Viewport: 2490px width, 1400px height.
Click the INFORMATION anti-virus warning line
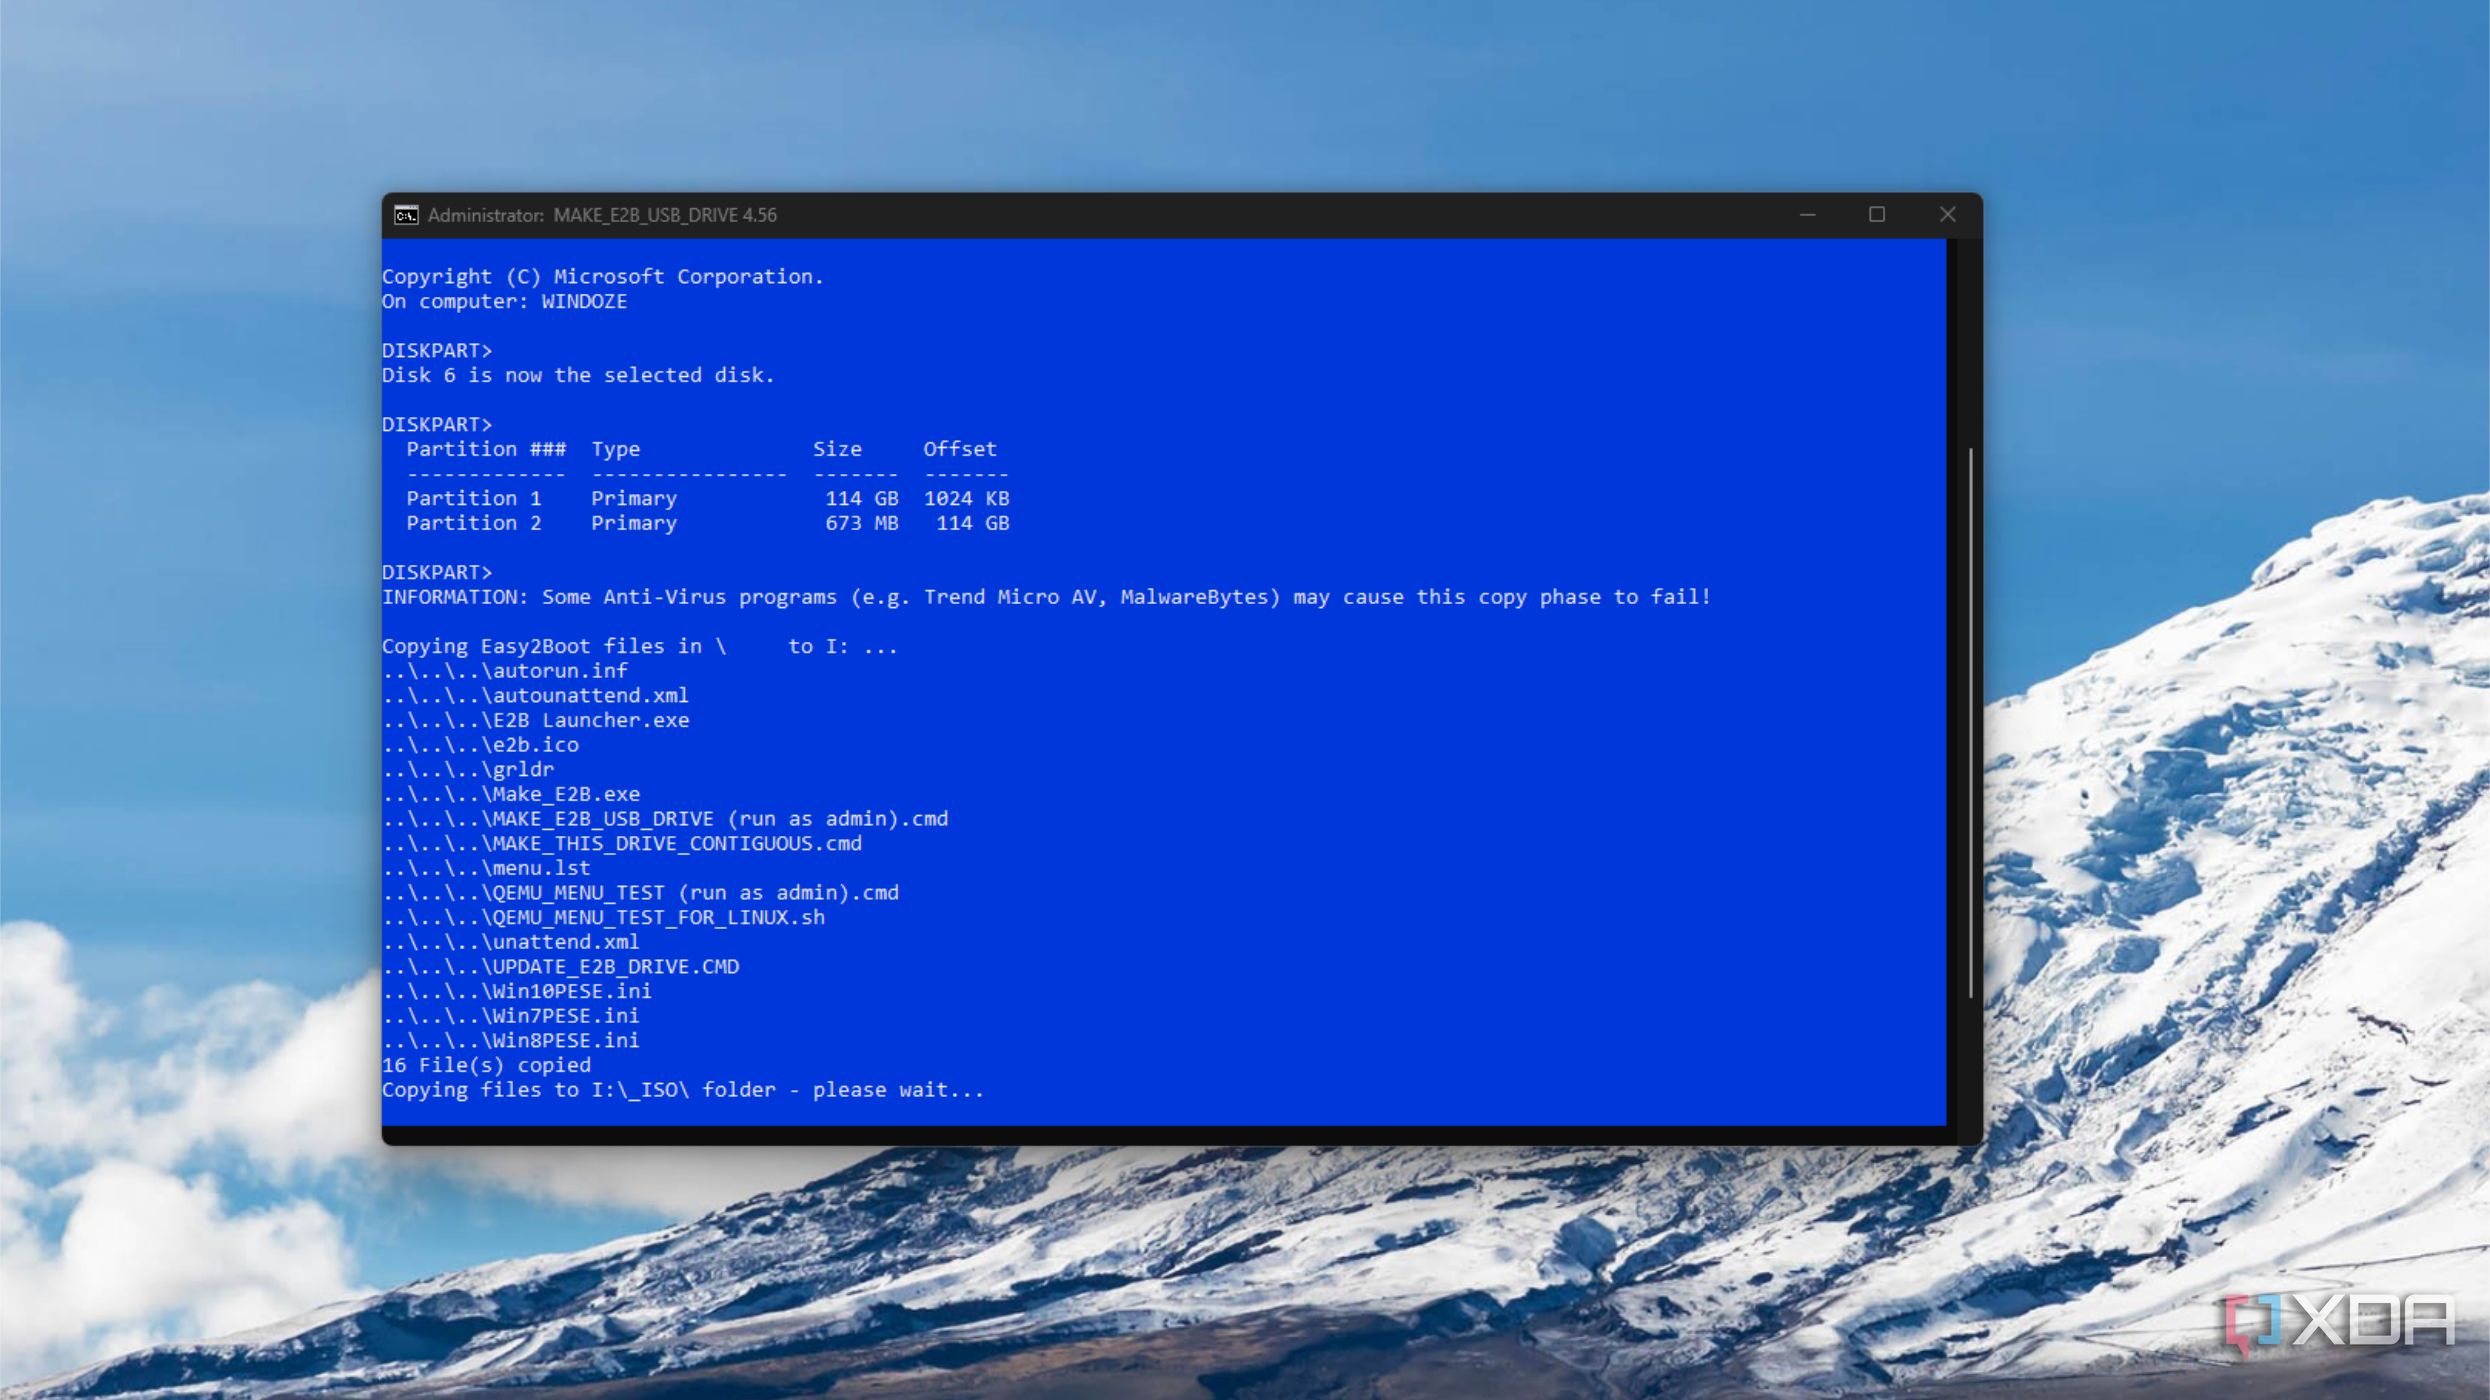pos(1046,597)
